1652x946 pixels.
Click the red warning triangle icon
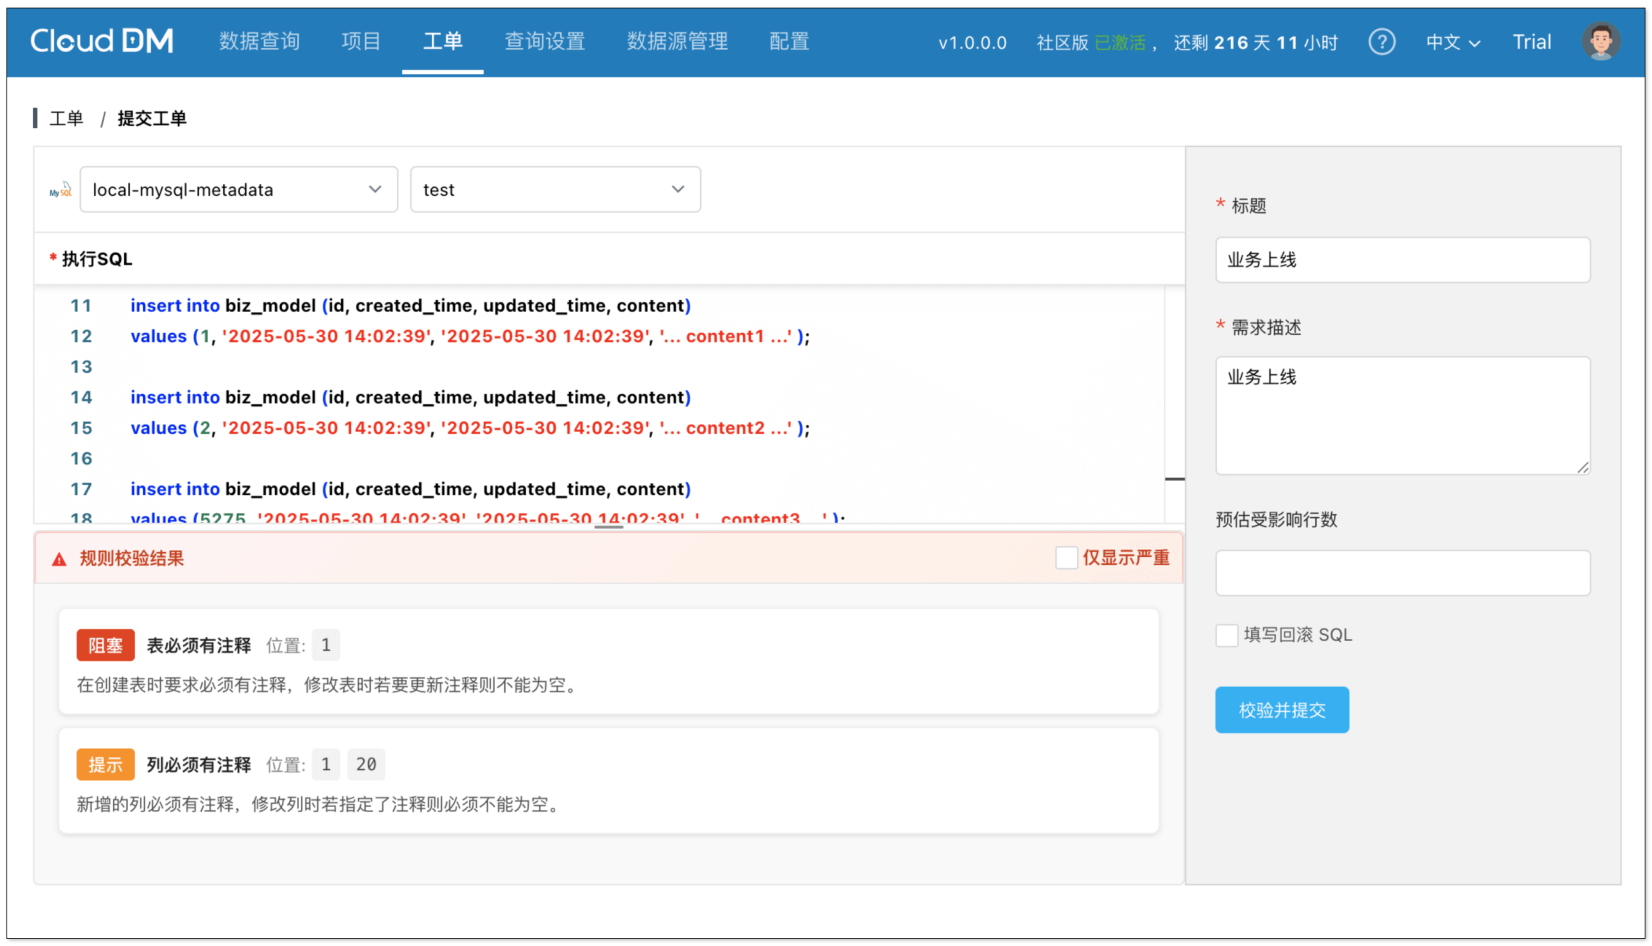click(59, 559)
